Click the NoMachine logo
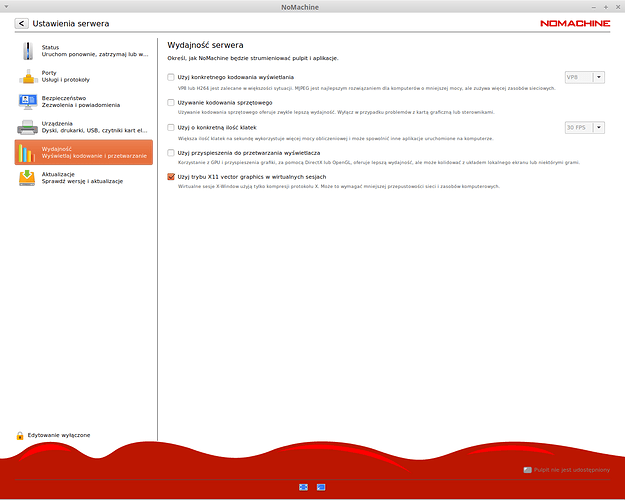 pos(575,24)
